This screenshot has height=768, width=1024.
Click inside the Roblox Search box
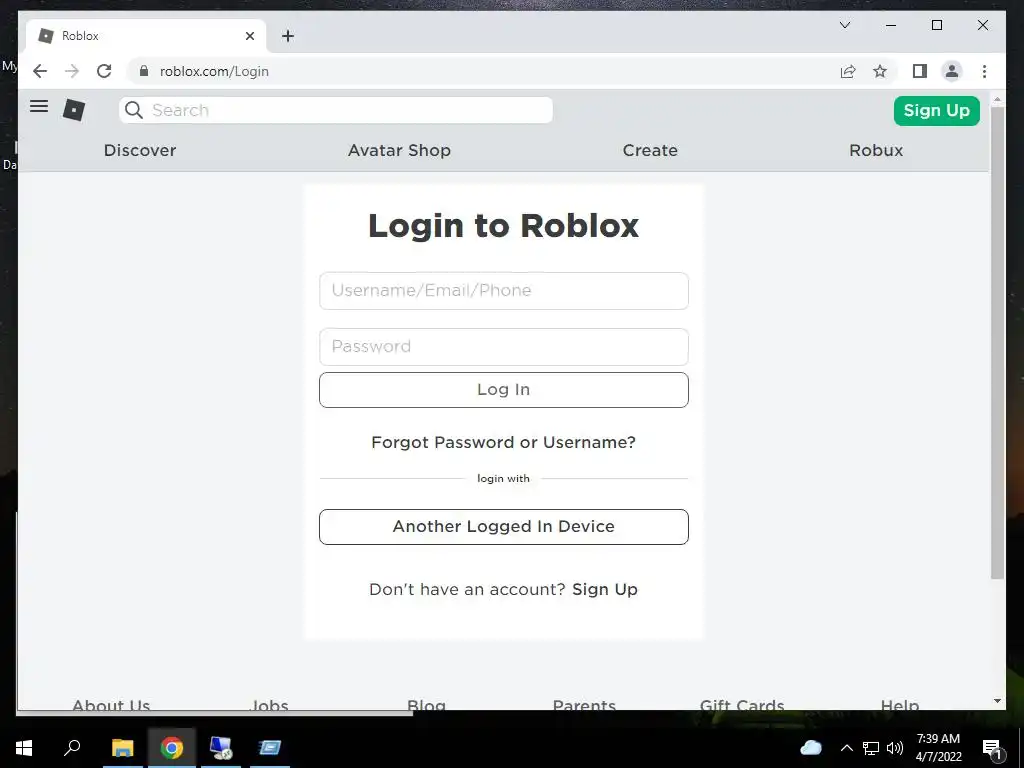336,110
